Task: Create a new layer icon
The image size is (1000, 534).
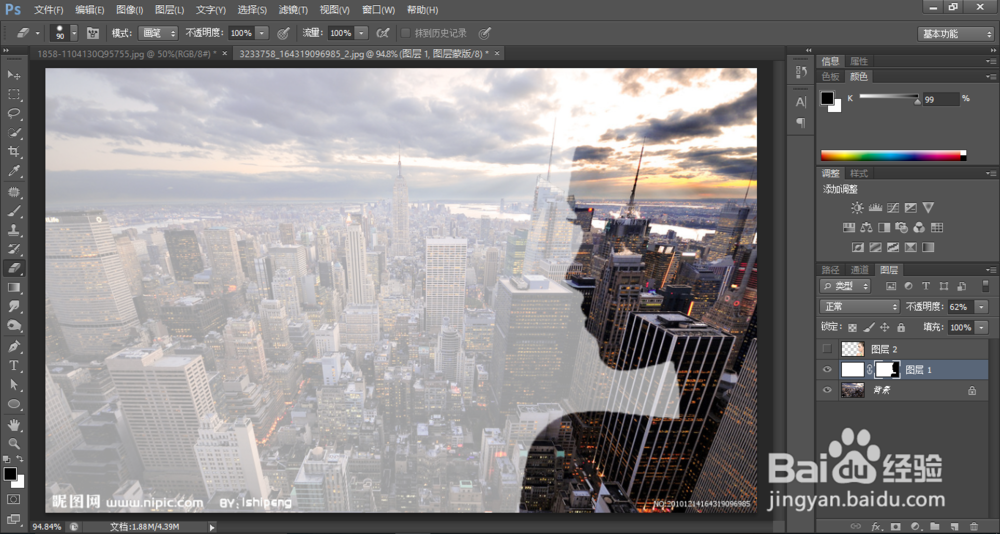Action: click(954, 526)
